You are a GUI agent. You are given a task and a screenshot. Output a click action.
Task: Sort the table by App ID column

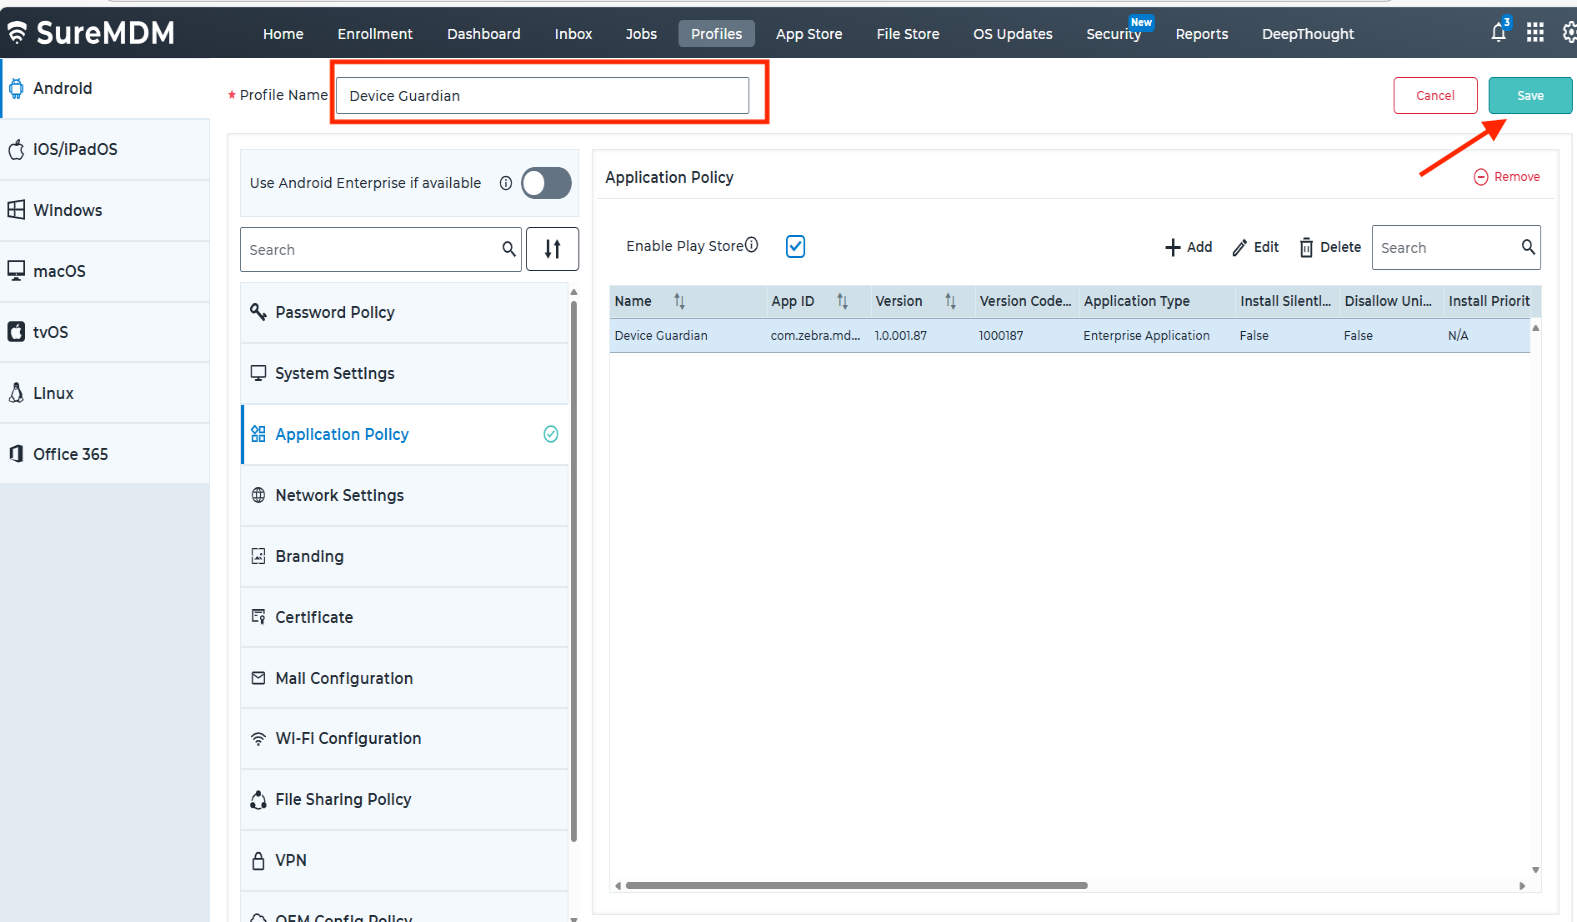[x=842, y=301]
